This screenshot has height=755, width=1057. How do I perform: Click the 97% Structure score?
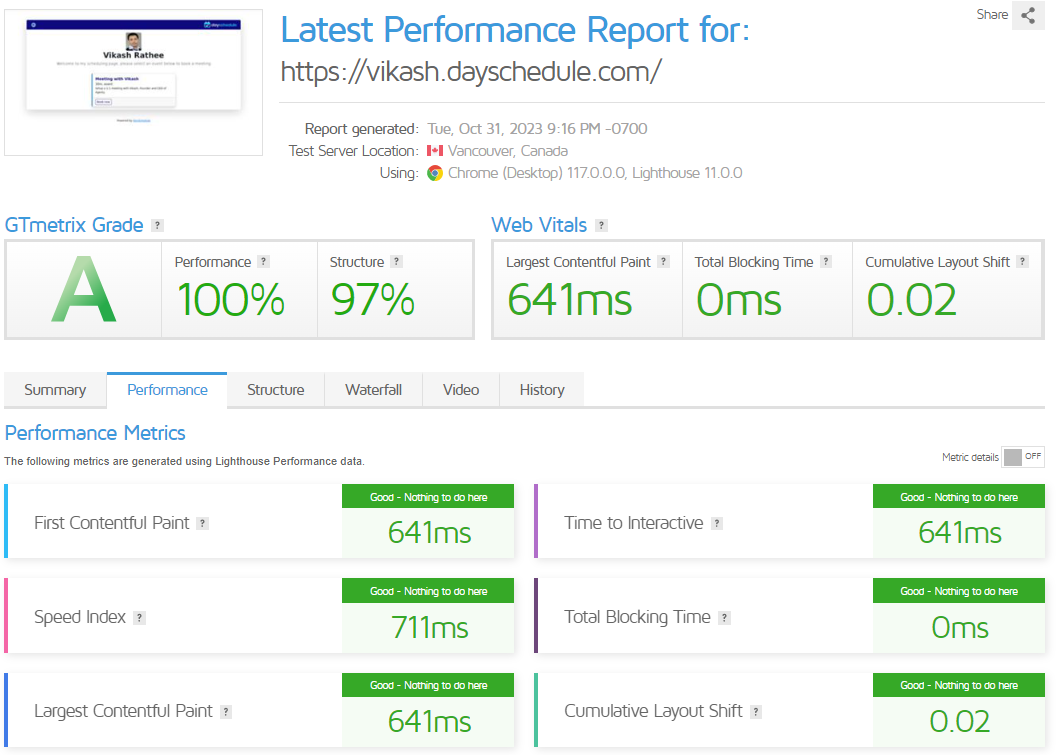coord(373,300)
